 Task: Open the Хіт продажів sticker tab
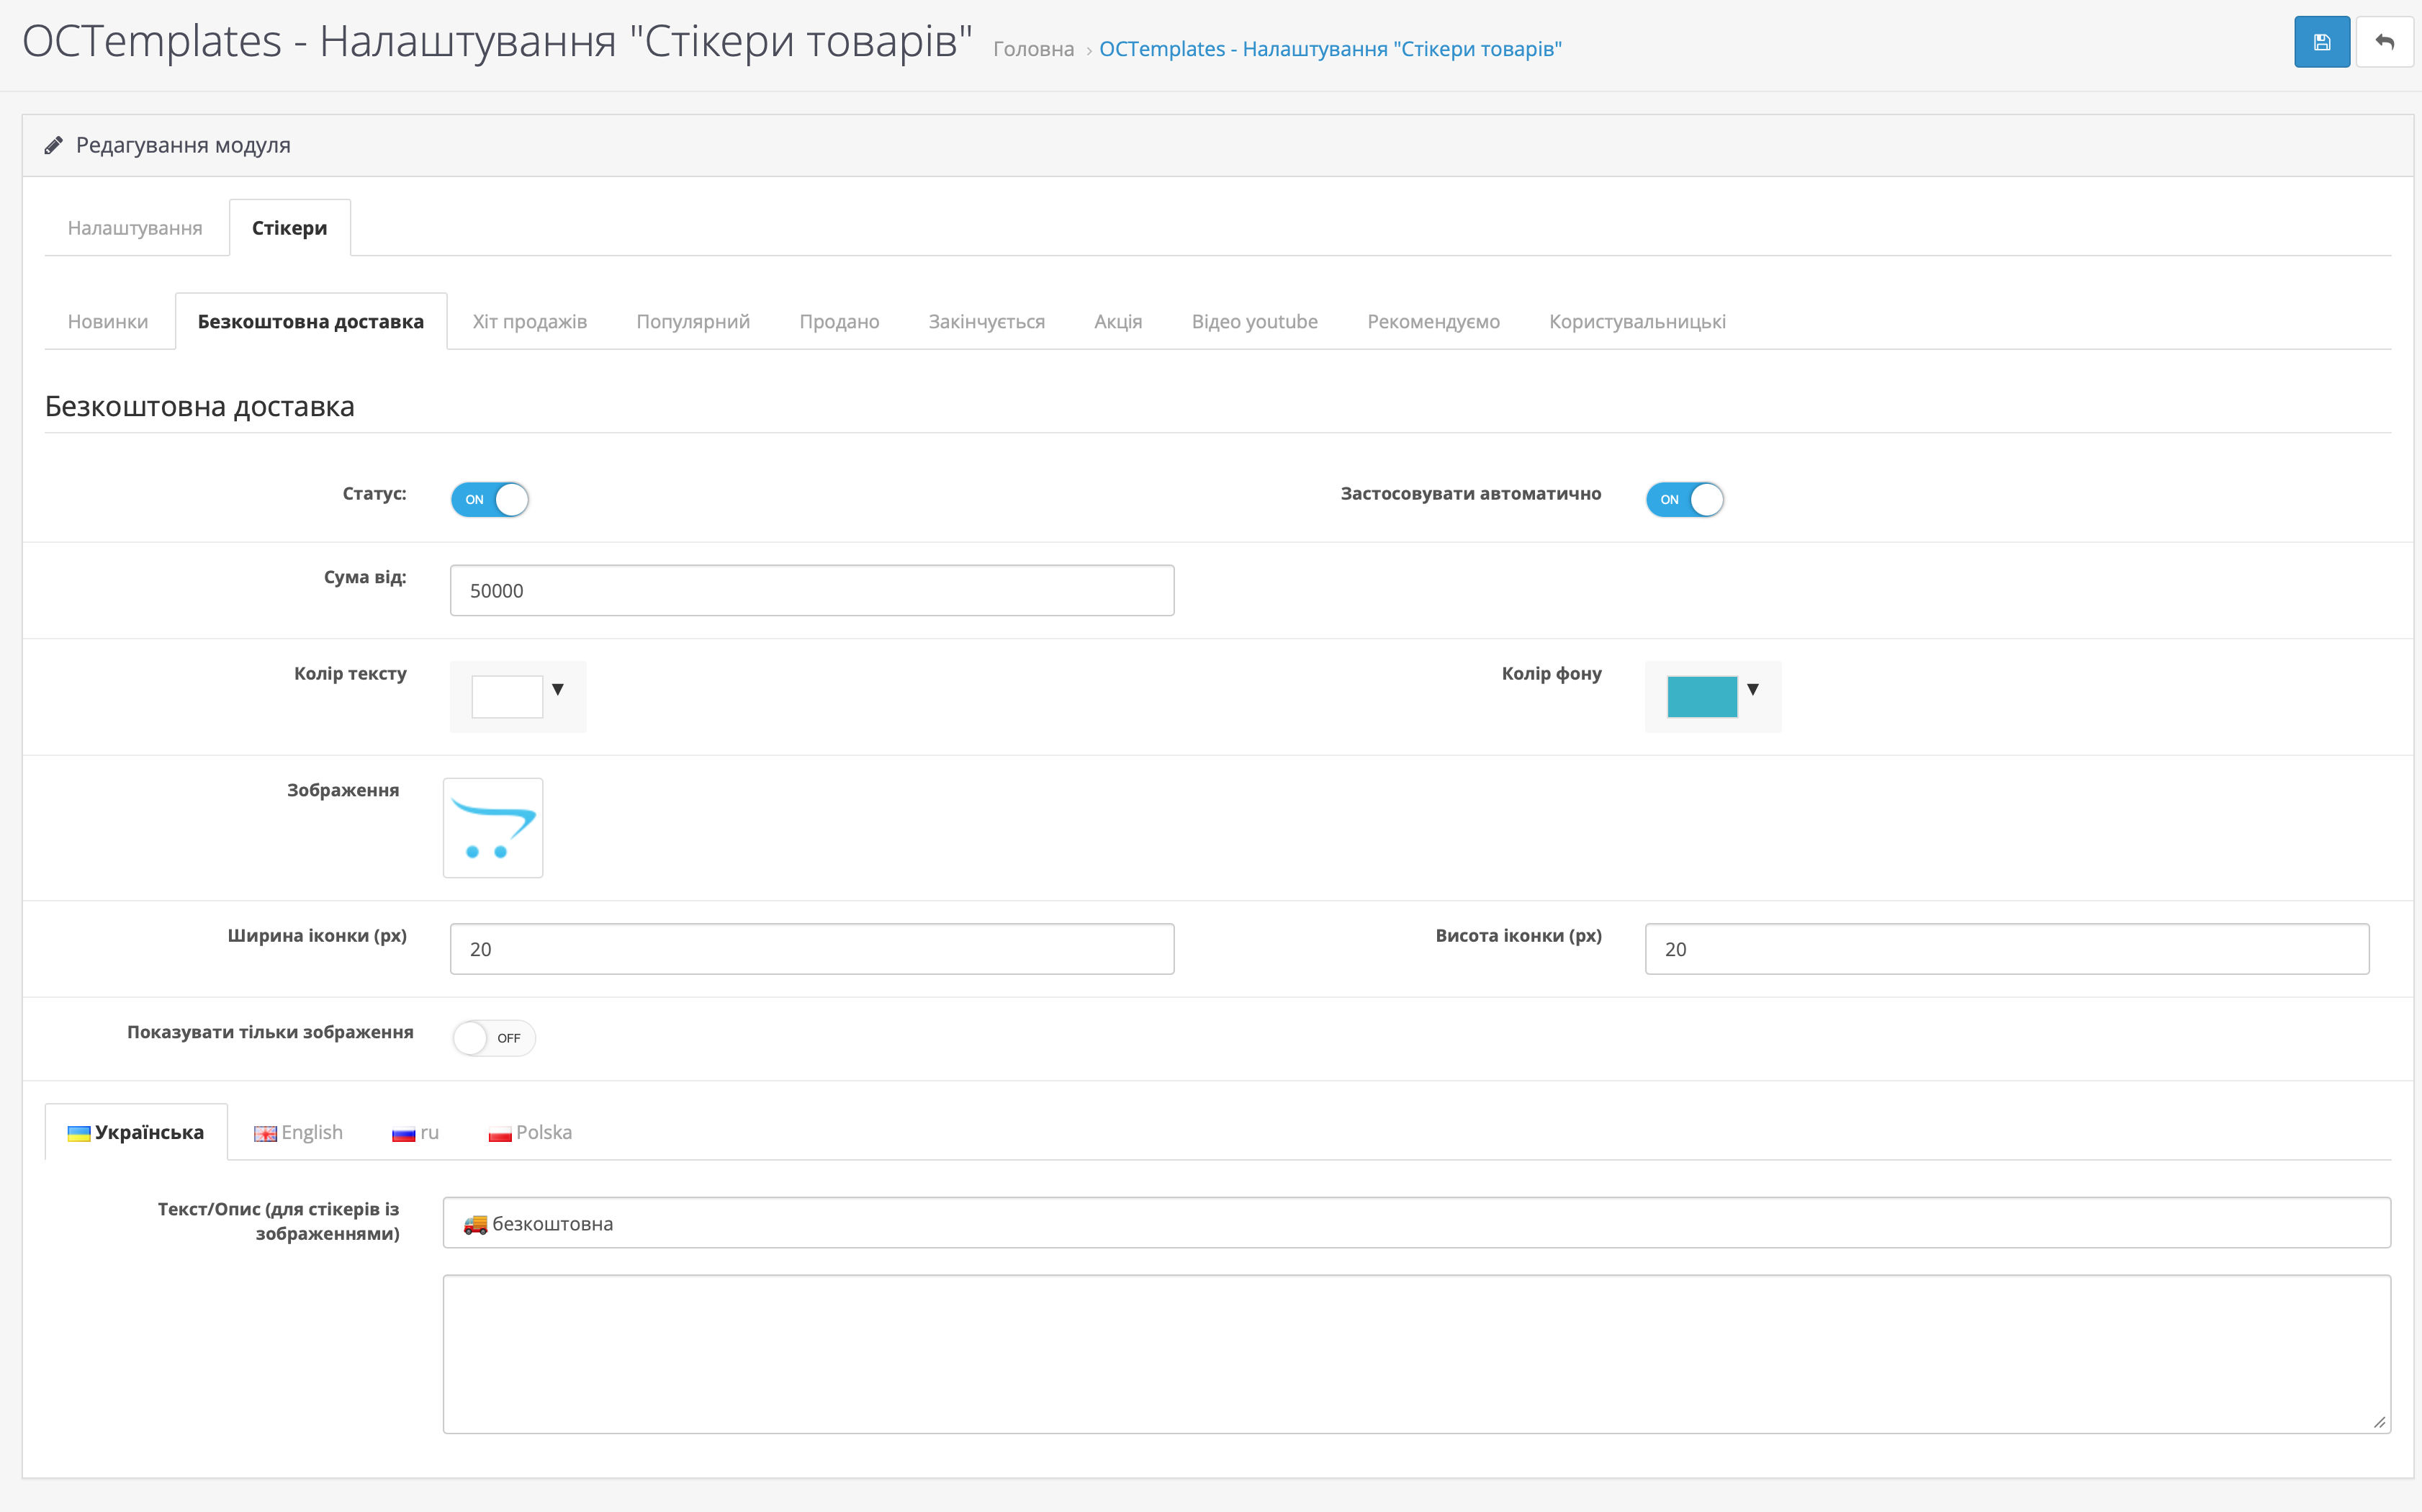click(530, 322)
